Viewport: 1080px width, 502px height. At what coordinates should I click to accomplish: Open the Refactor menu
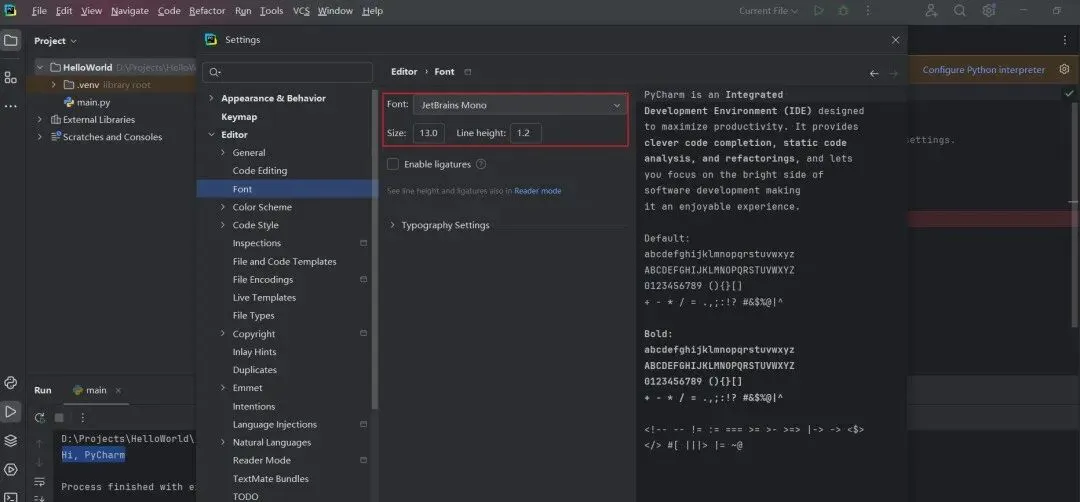[x=207, y=11]
